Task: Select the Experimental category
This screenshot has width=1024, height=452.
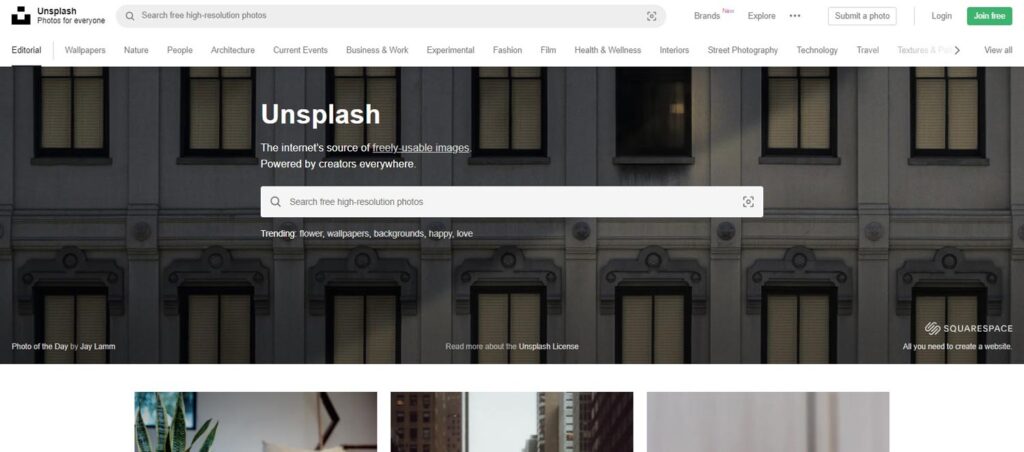Action: point(451,50)
